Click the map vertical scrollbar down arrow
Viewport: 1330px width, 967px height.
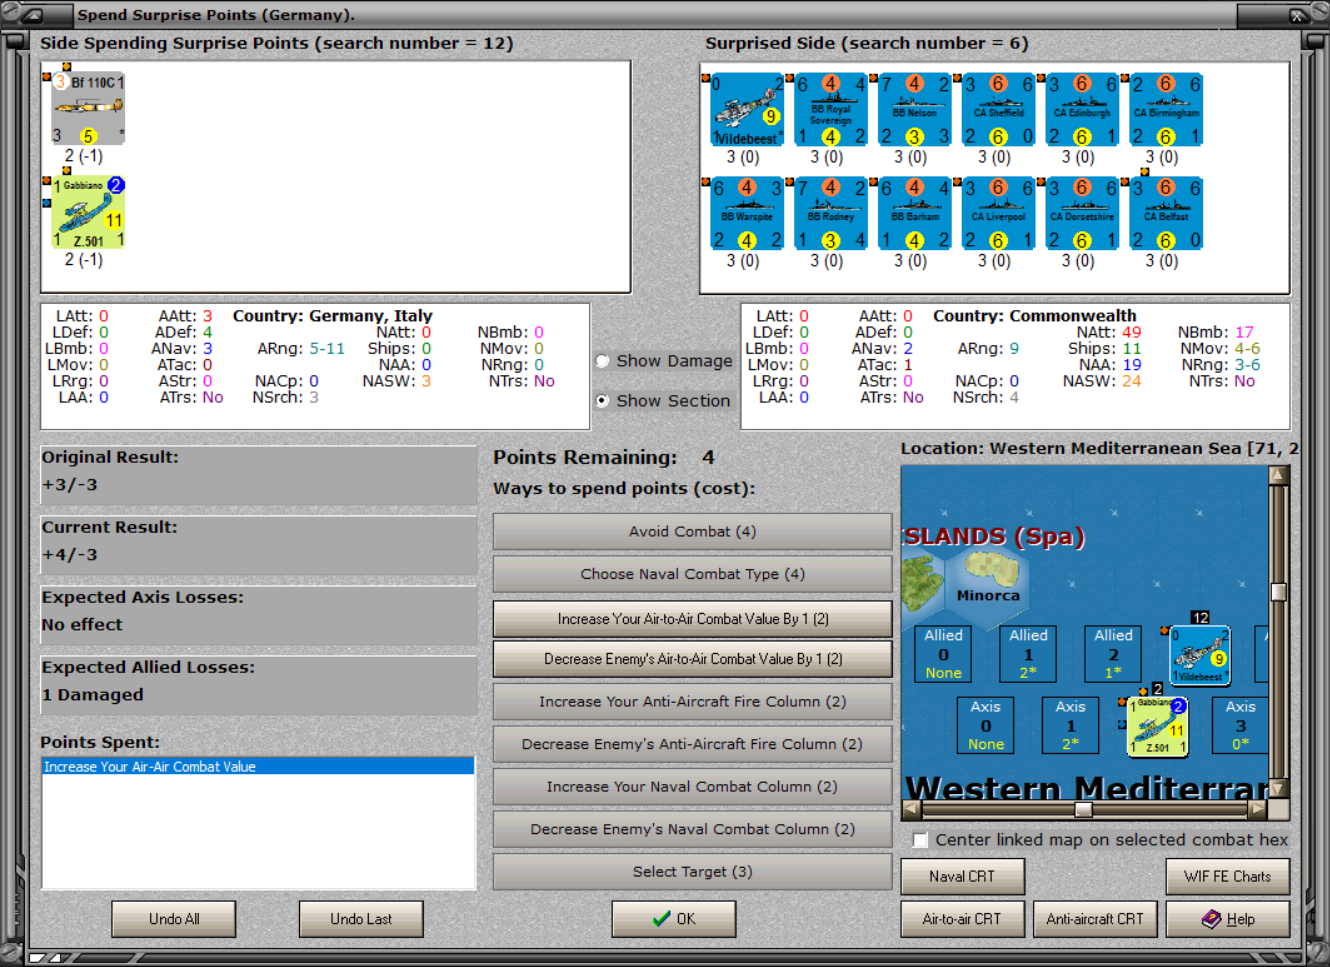tap(1277, 789)
